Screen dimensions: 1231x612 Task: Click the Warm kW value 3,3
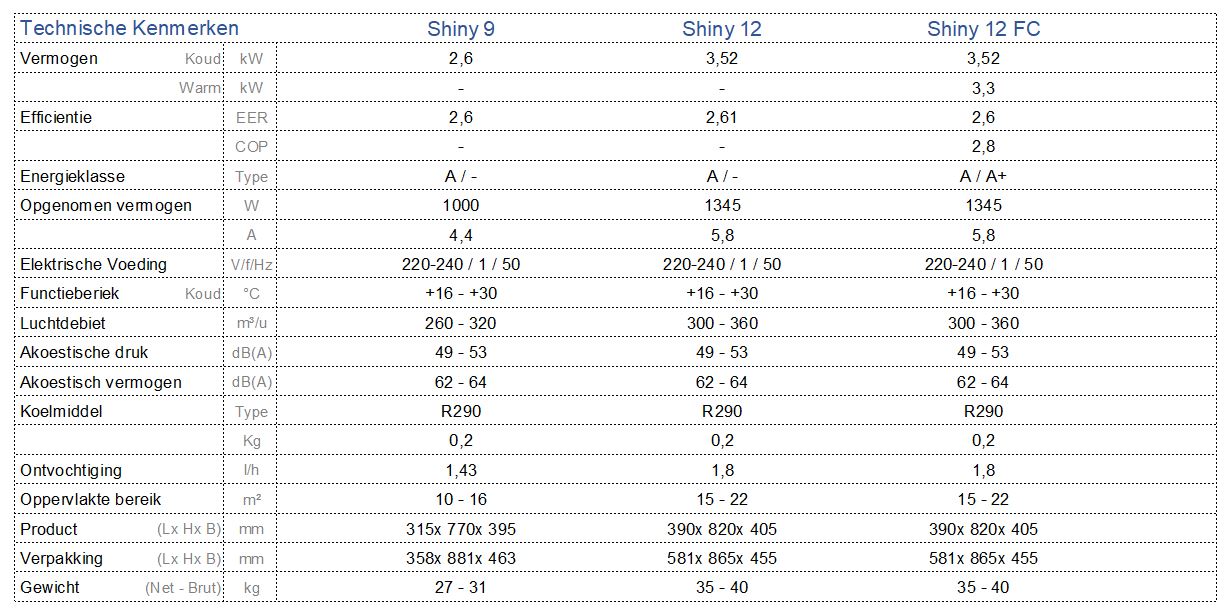pyautogui.click(x=983, y=88)
